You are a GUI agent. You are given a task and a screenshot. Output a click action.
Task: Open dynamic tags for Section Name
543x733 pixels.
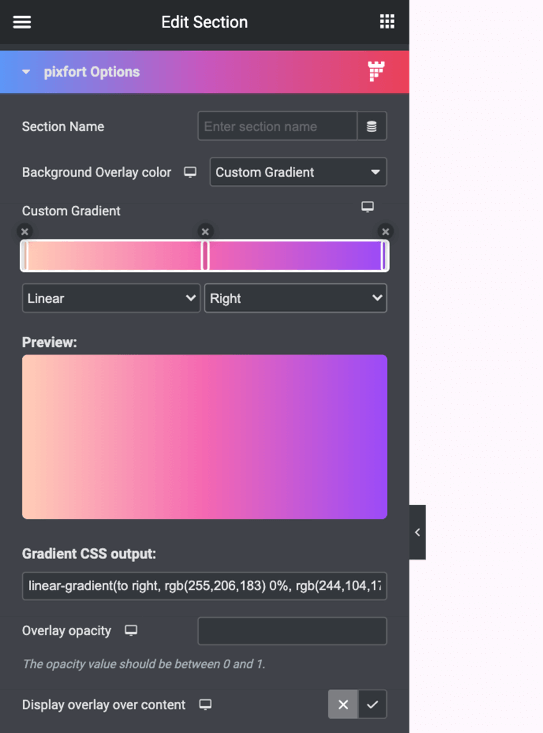tap(372, 126)
